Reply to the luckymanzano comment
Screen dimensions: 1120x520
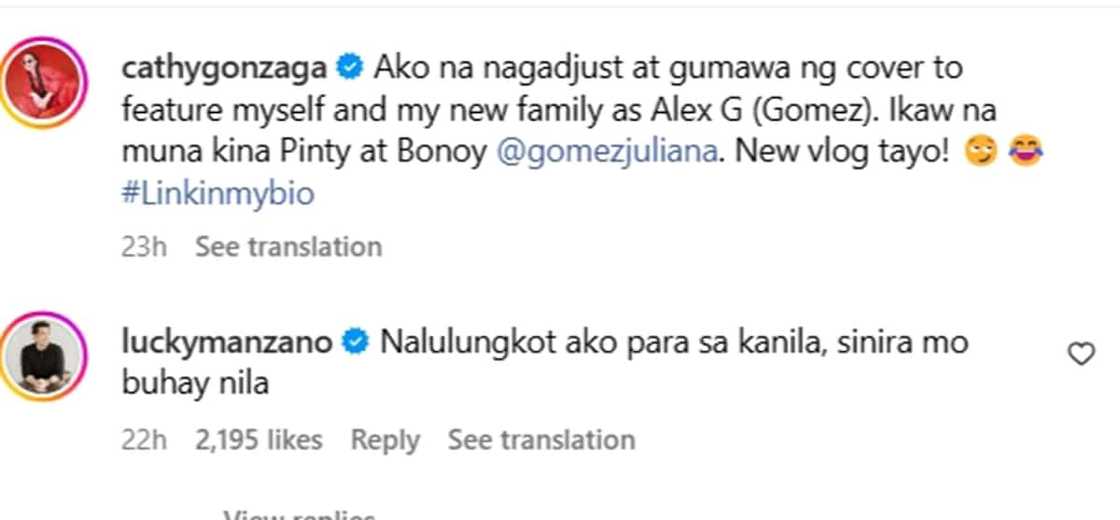pyautogui.click(x=385, y=439)
